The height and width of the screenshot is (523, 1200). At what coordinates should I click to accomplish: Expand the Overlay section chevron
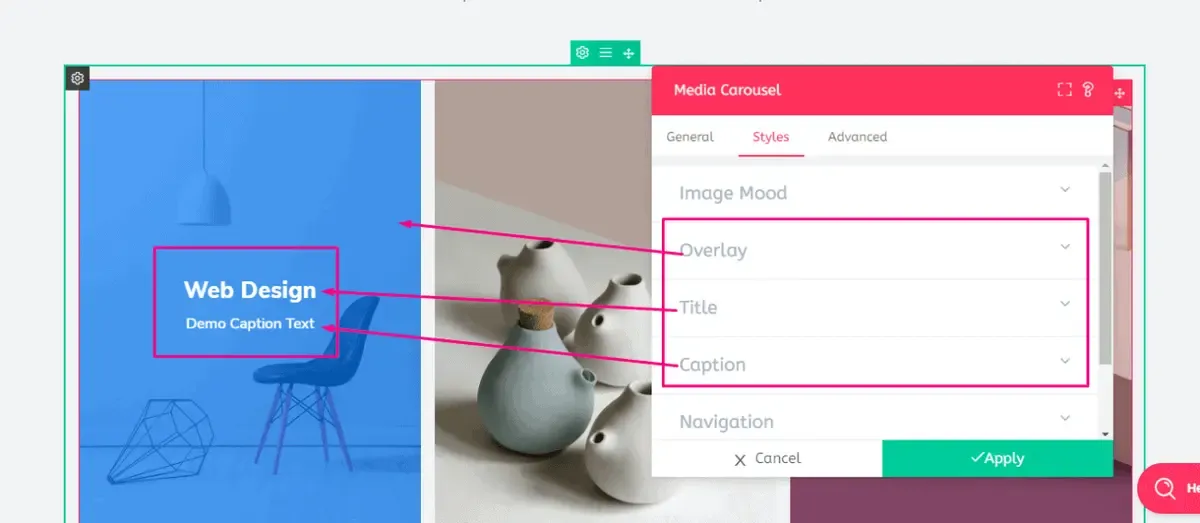click(1065, 247)
